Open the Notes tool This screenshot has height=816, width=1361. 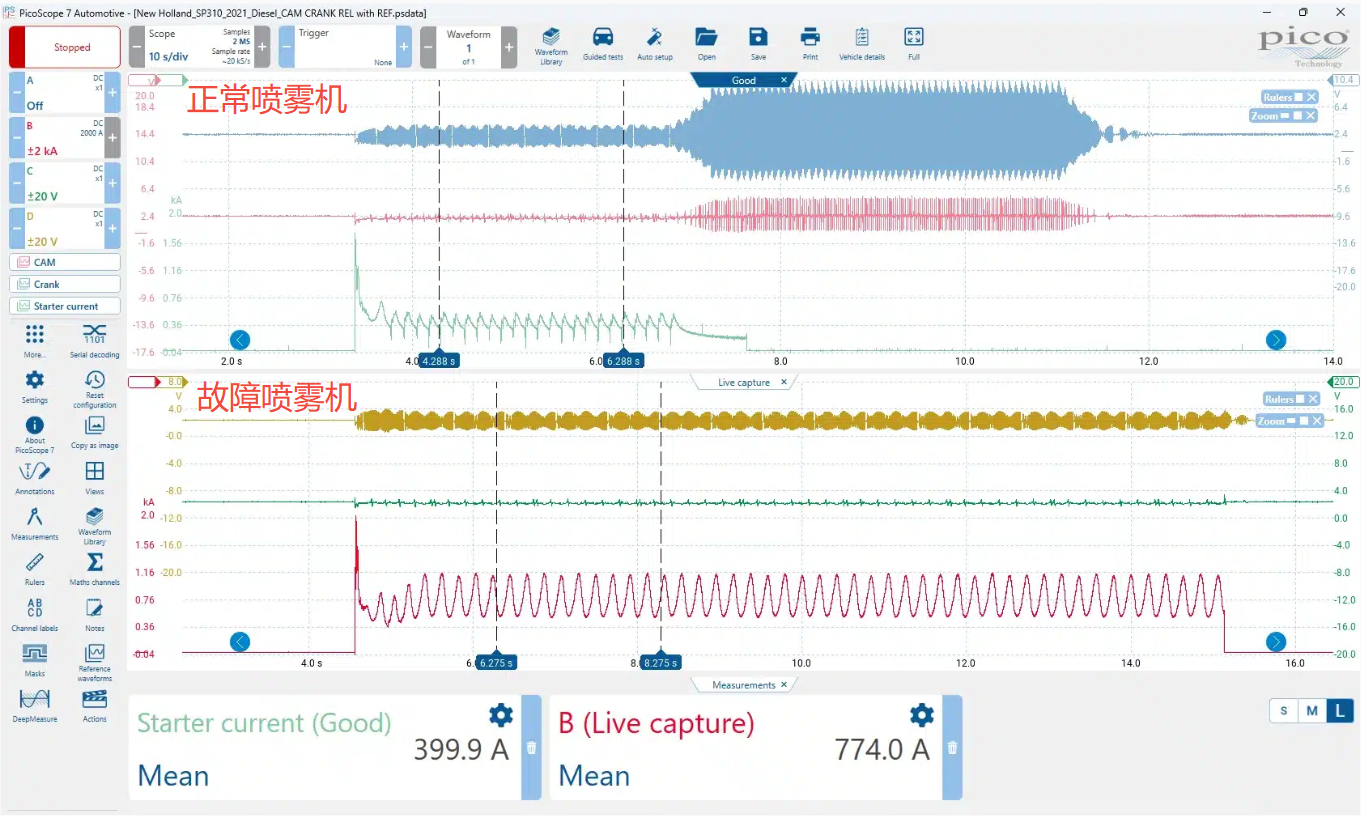click(95, 615)
